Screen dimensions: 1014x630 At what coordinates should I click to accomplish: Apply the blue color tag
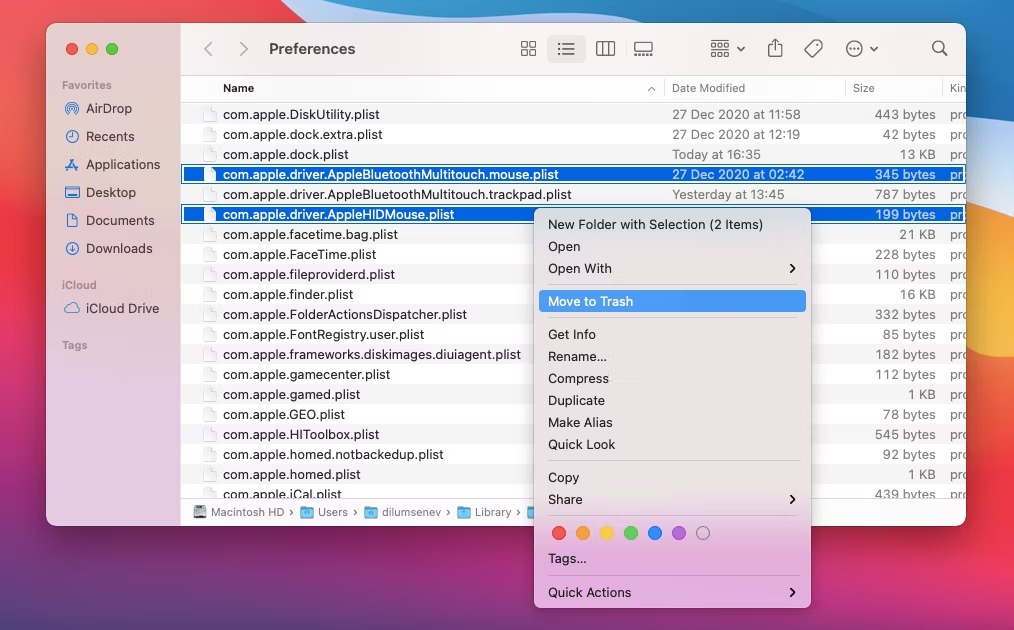tap(655, 533)
